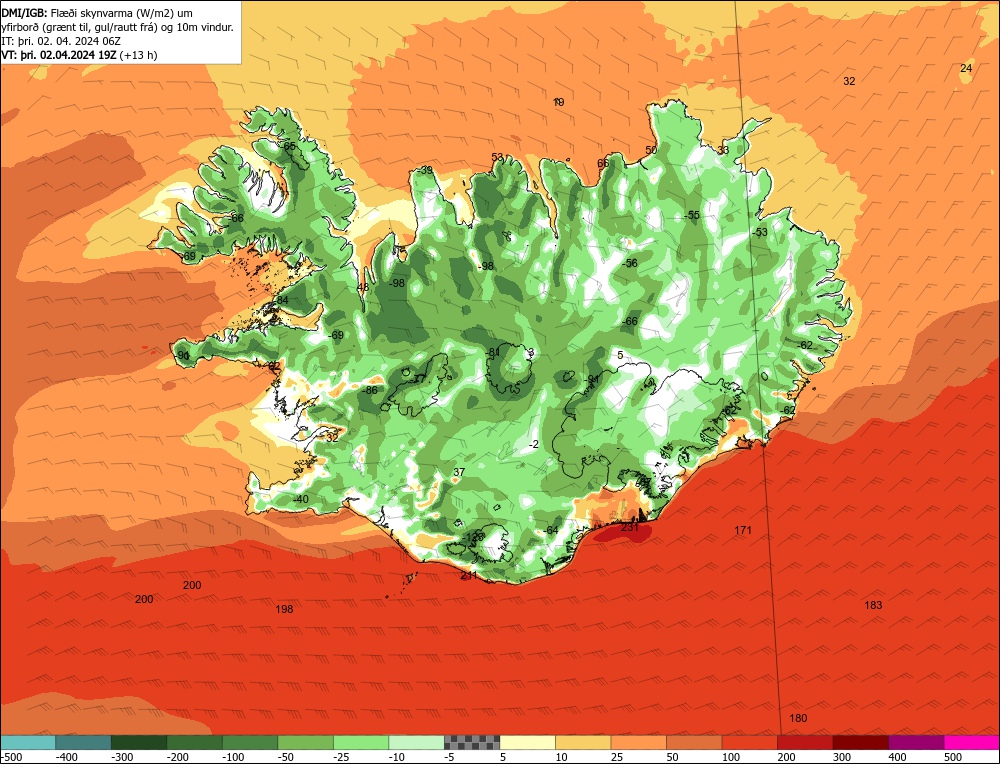
Task: Click the '-25' legend scale label
Action: tap(342, 757)
